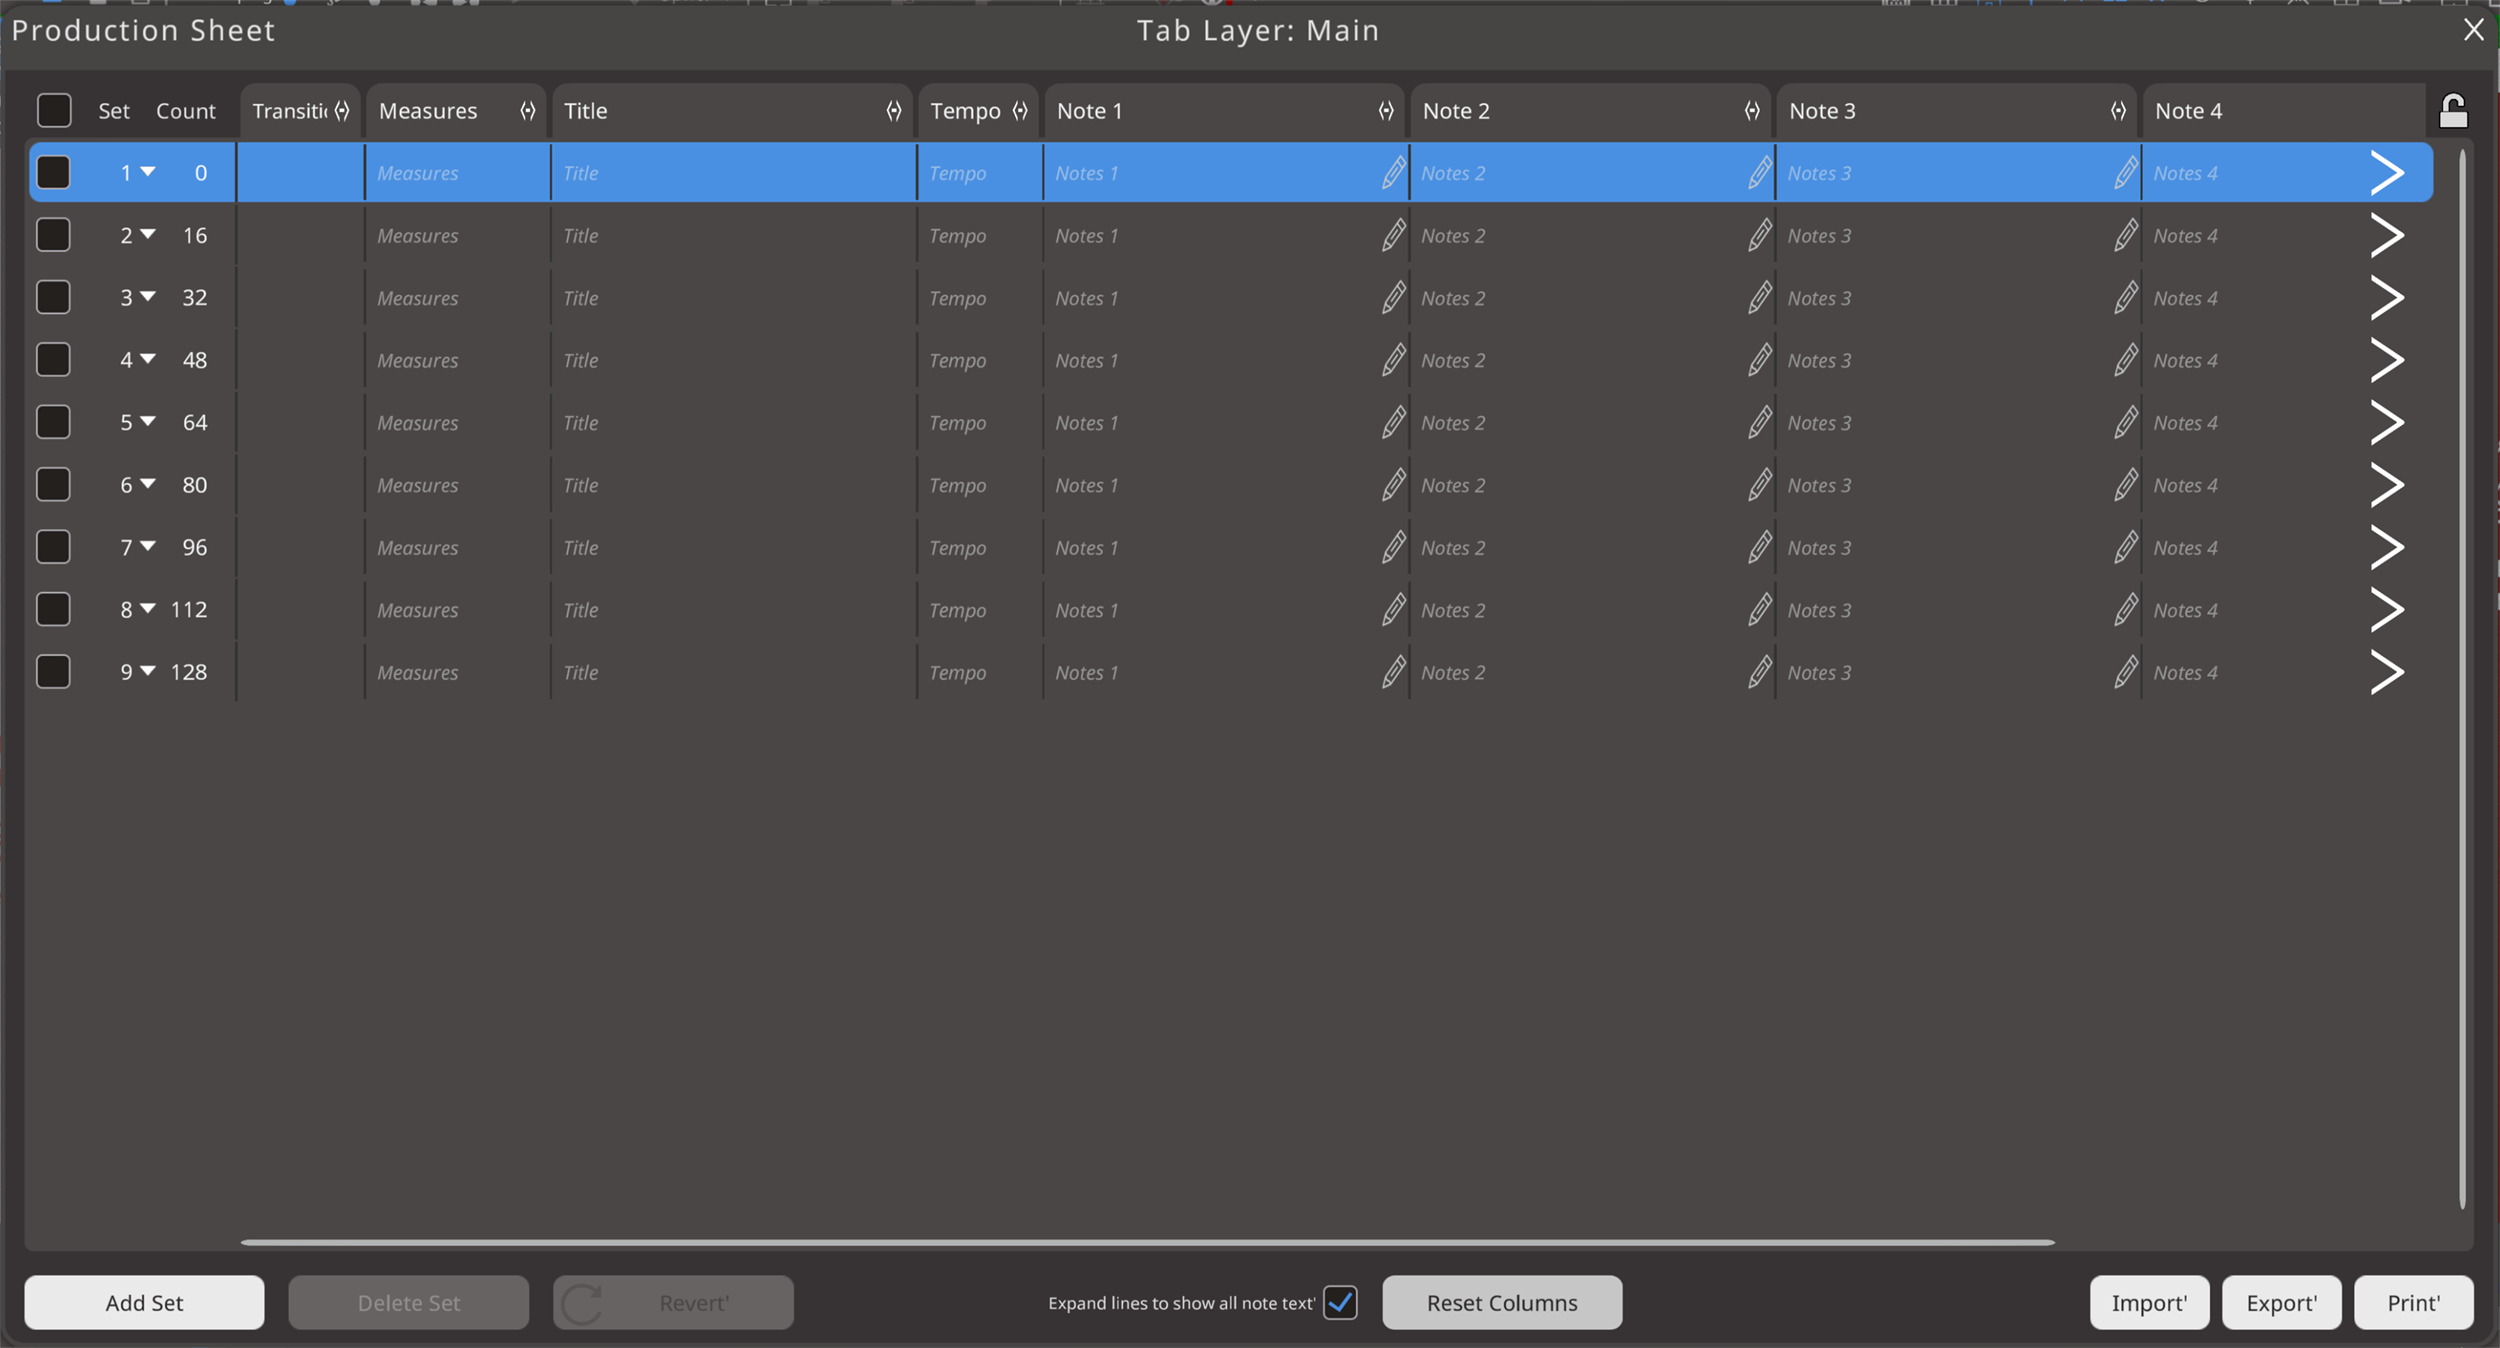Click Notes 2 pencil icon in set 4 row
The width and height of the screenshot is (2500, 1348).
[1759, 360]
